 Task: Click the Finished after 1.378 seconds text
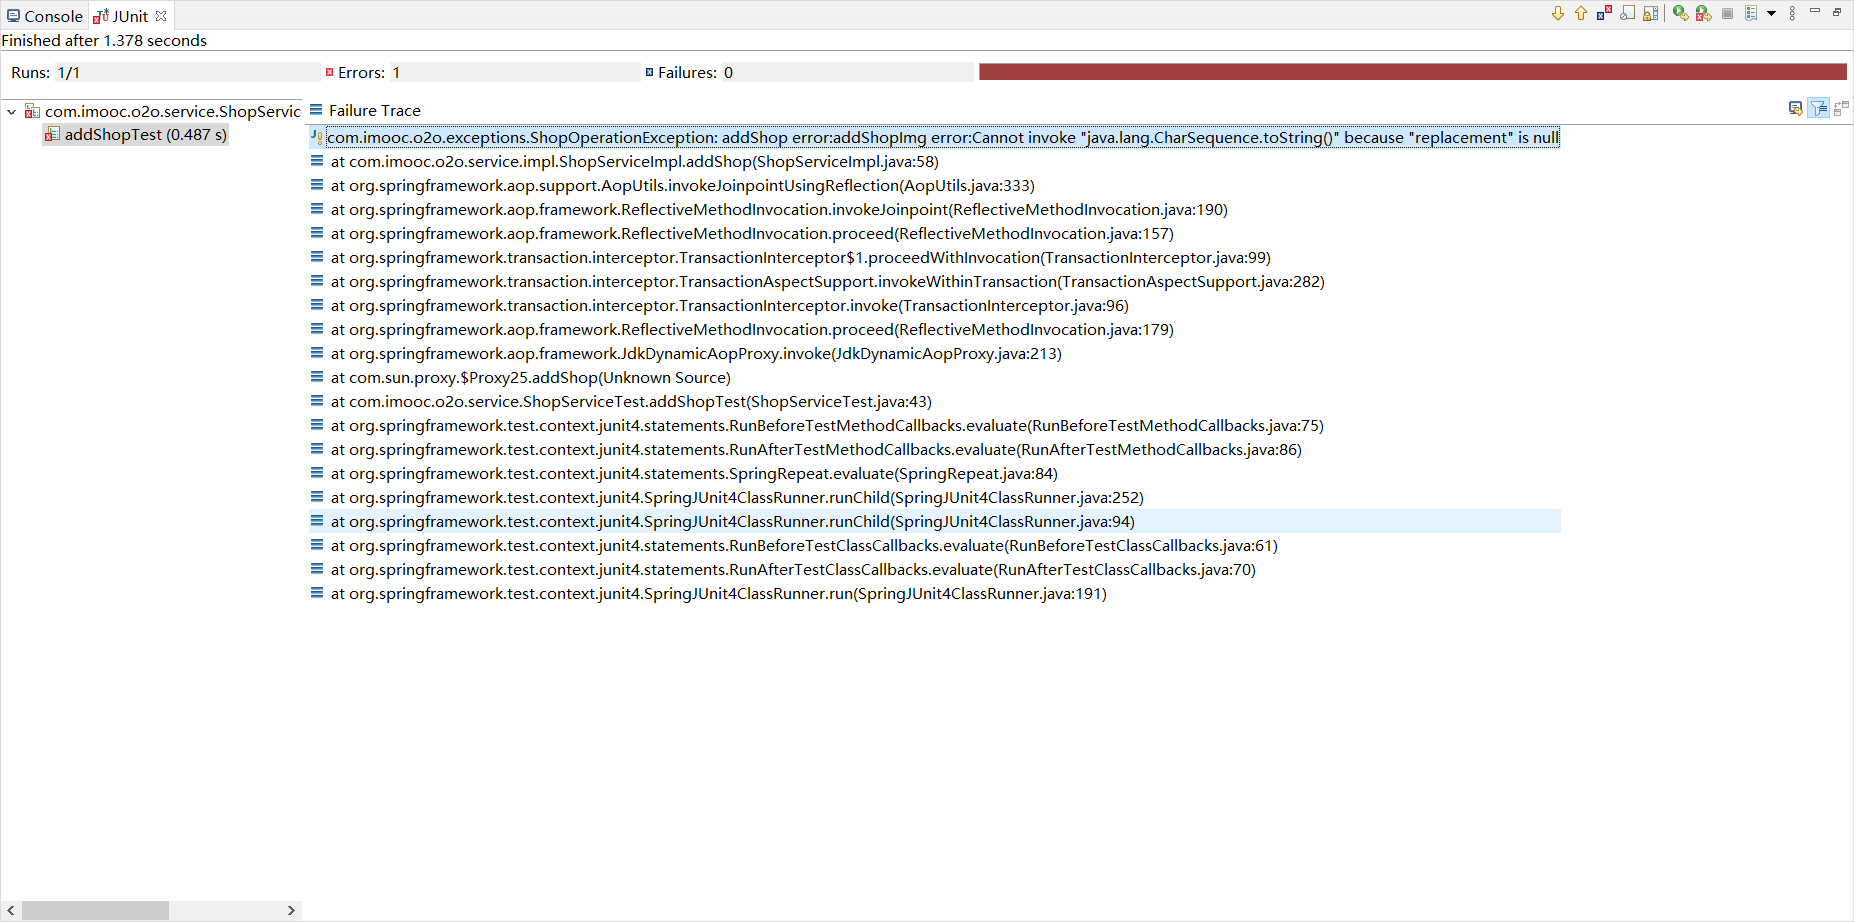point(104,40)
